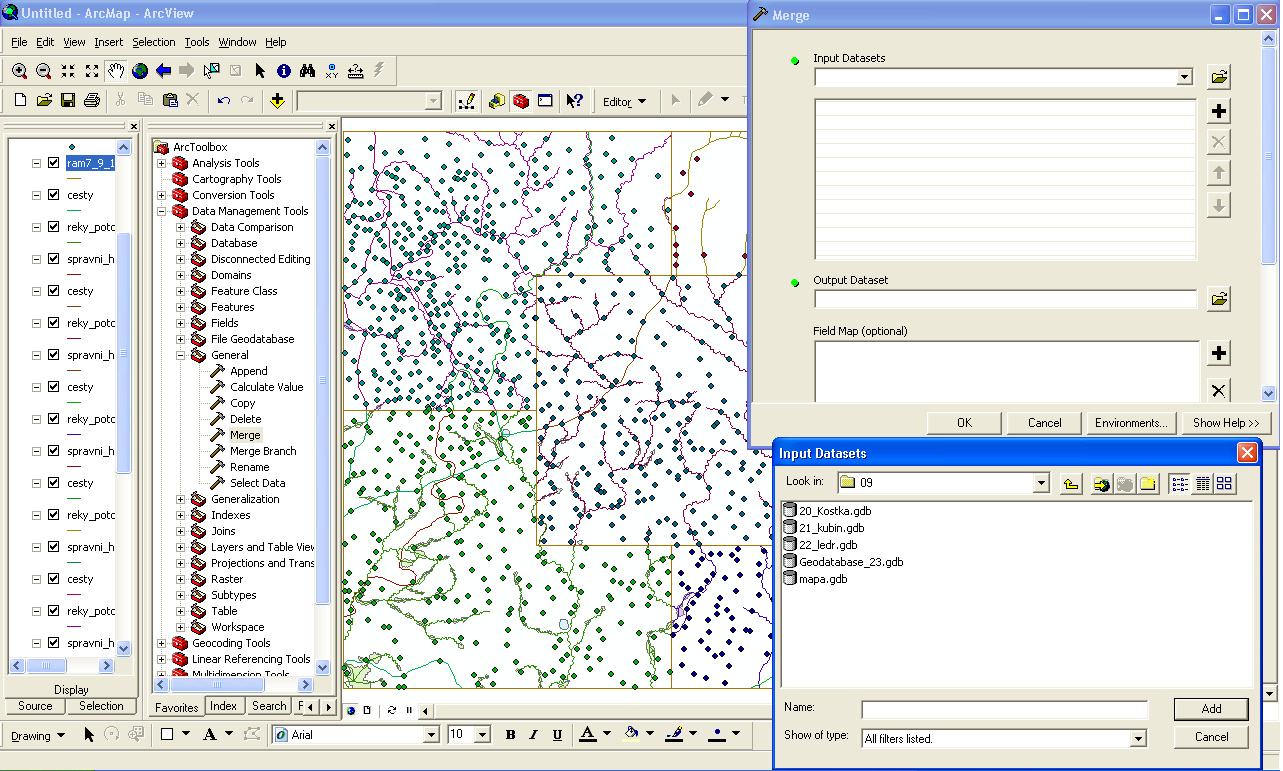This screenshot has height=771, width=1283.
Task: Open the Find binoculars tool
Action: pyautogui.click(x=308, y=71)
